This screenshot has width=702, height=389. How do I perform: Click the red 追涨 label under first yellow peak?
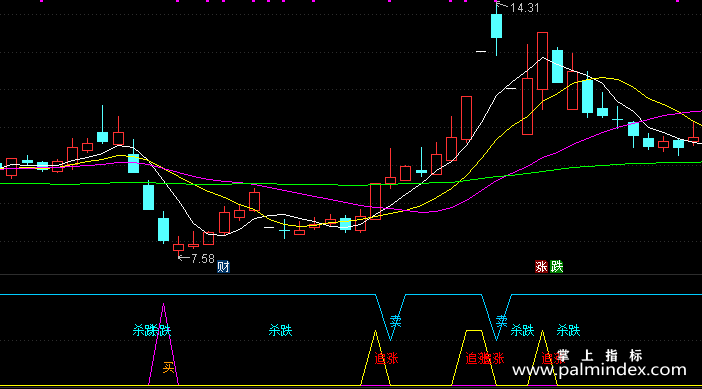tap(386, 359)
